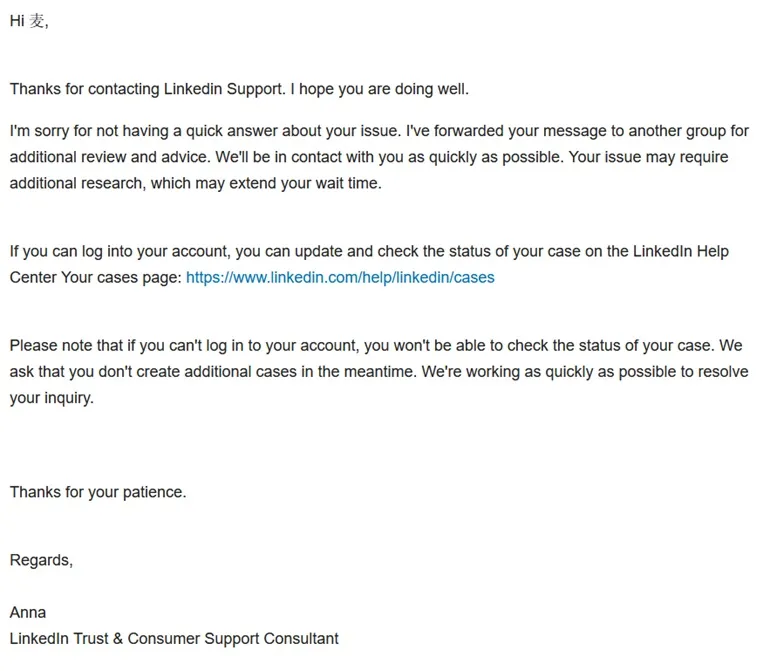
Task: Click the "Hi 麦," greeting line
Action: coord(29,21)
